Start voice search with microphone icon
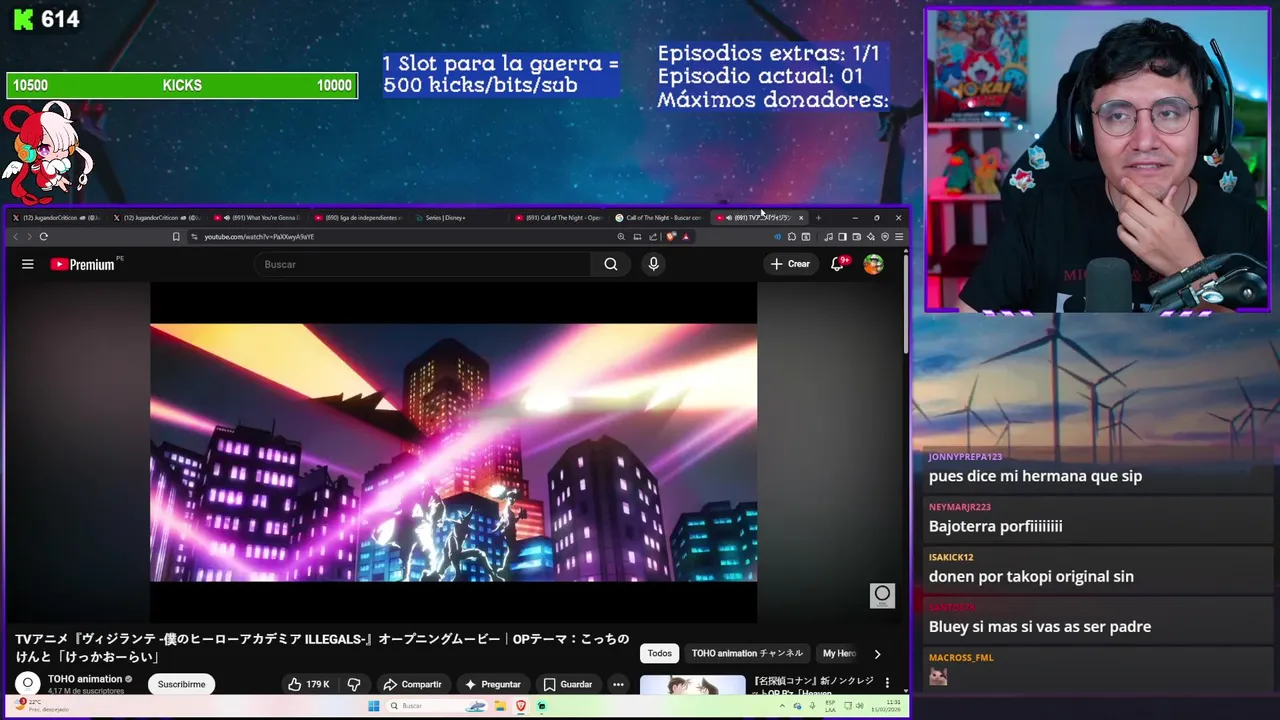Screen dimensions: 1280x720 pos(654,264)
